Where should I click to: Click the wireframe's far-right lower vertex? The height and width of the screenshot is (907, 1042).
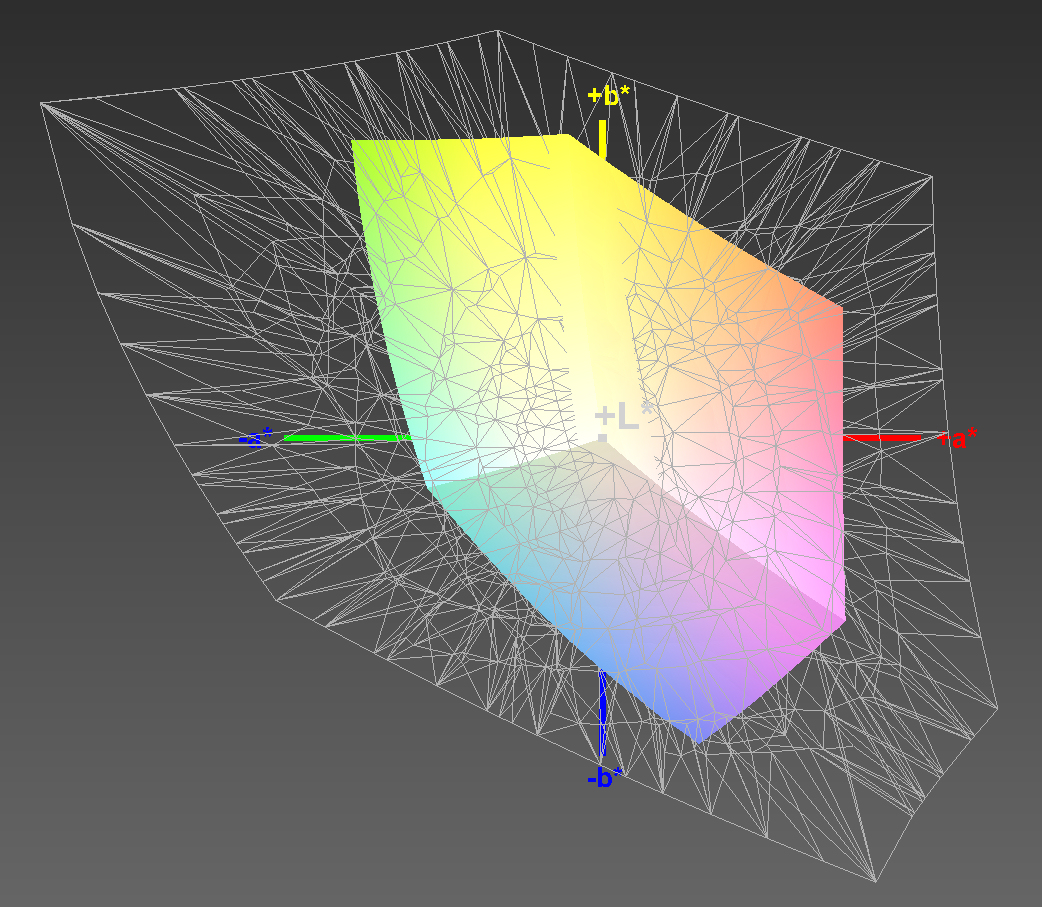pos(998,706)
